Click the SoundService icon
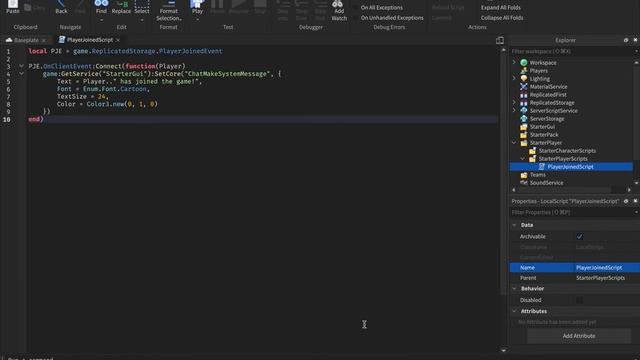This screenshot has width=640, height=360. 524,182
